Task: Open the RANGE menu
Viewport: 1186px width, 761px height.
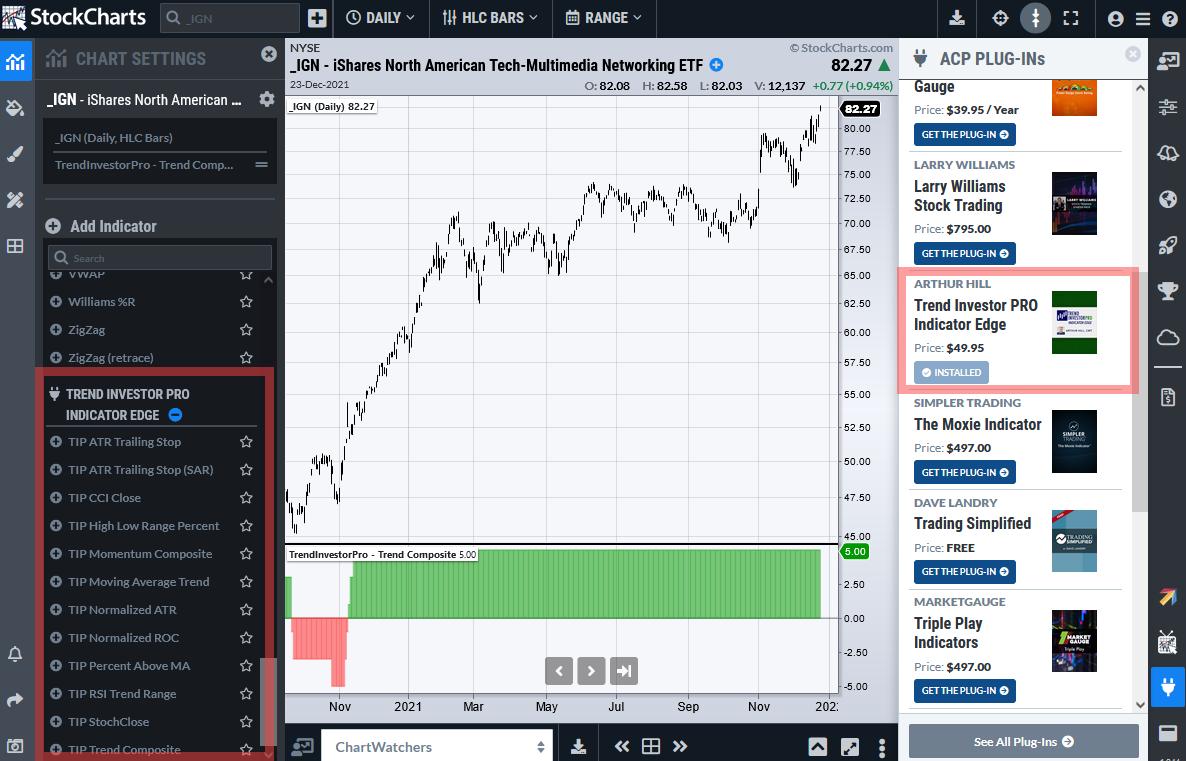Action: (603, 18)
